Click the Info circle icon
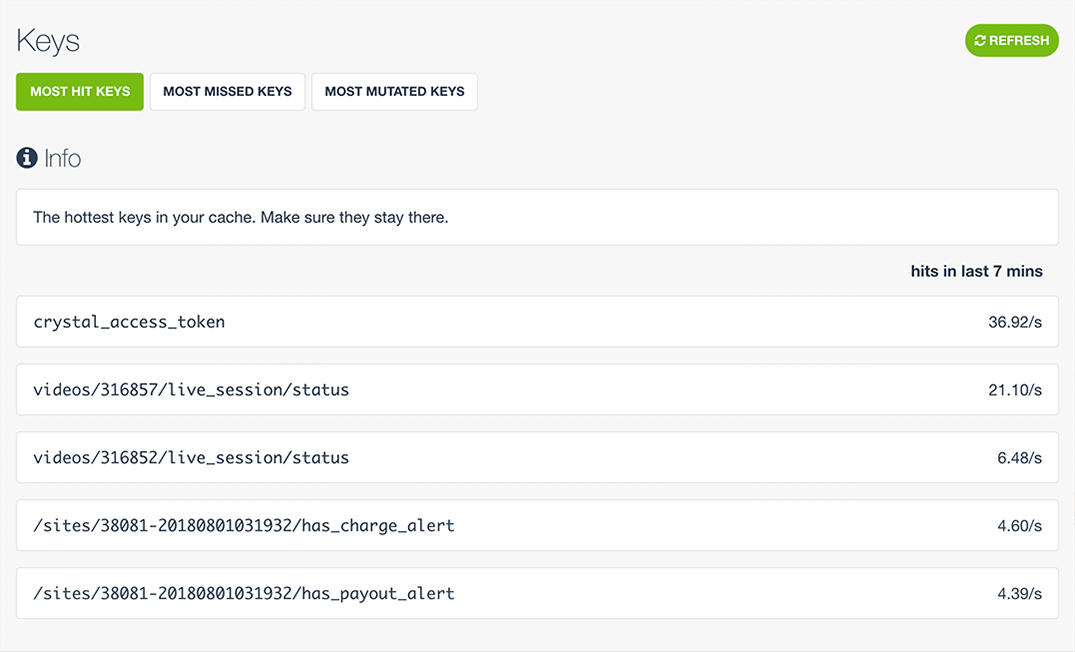 [x=26, y=157]
